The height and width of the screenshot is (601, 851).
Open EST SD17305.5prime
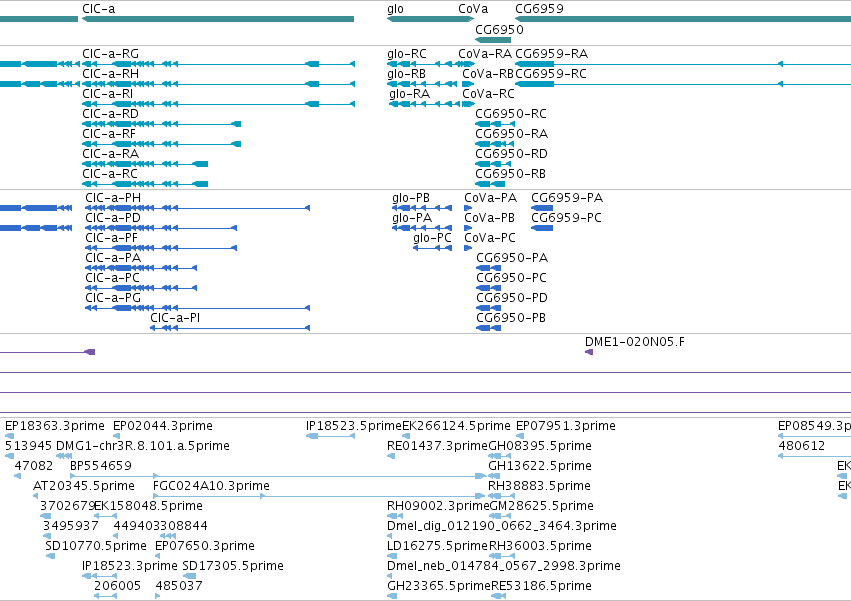pos(233,566)
